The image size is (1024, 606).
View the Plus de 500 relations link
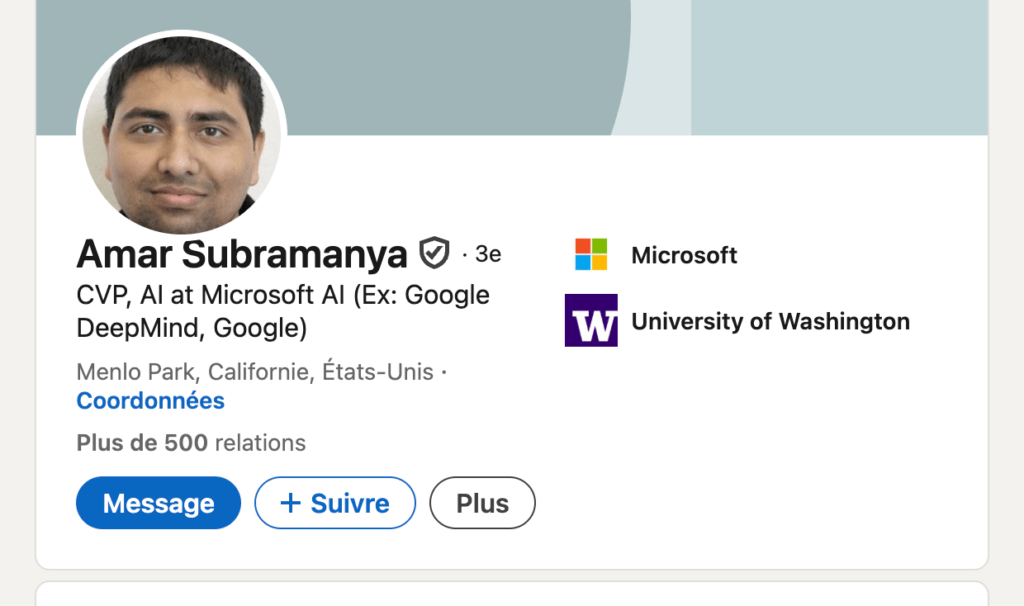(190, 442)
